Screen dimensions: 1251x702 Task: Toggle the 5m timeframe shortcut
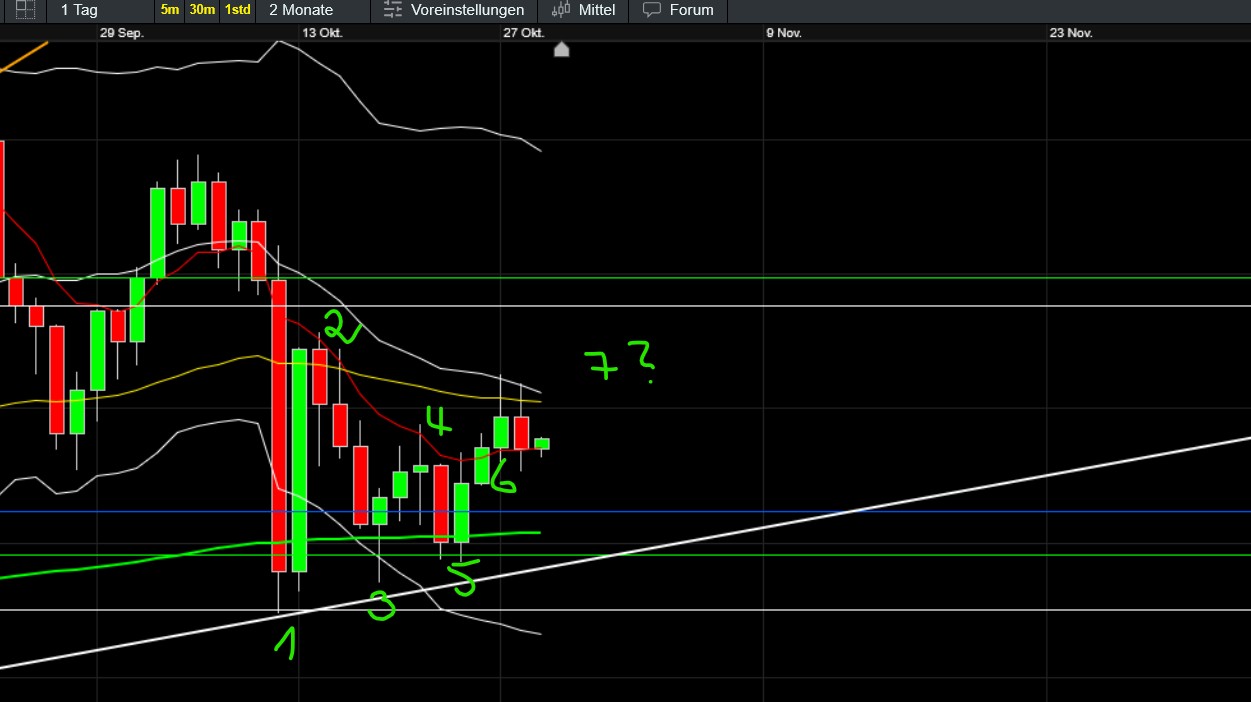[170, 10]
